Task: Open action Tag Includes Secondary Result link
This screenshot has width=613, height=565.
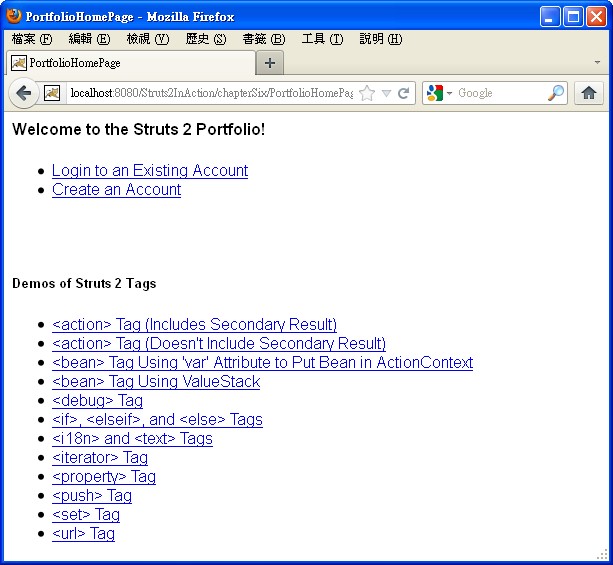Action: tap(194, 325)
